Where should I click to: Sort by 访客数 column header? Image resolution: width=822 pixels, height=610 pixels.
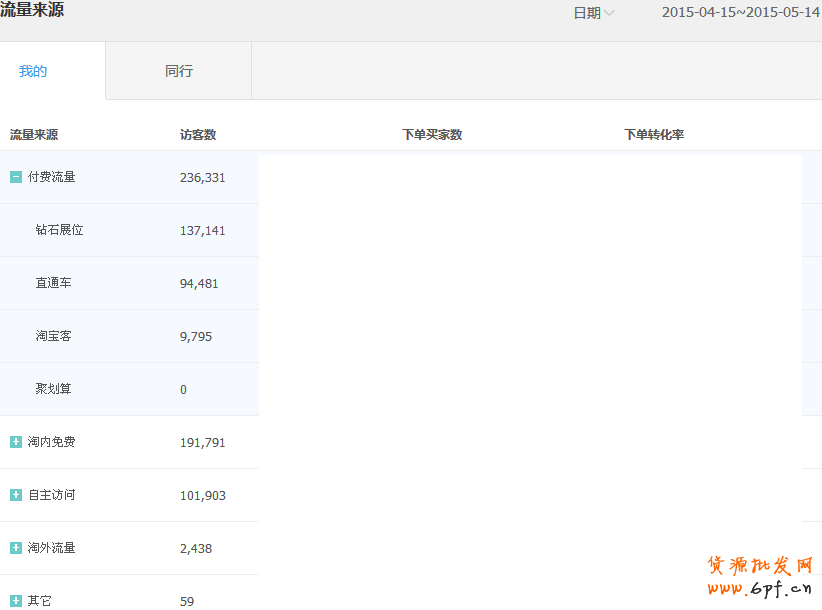point(198,135)
